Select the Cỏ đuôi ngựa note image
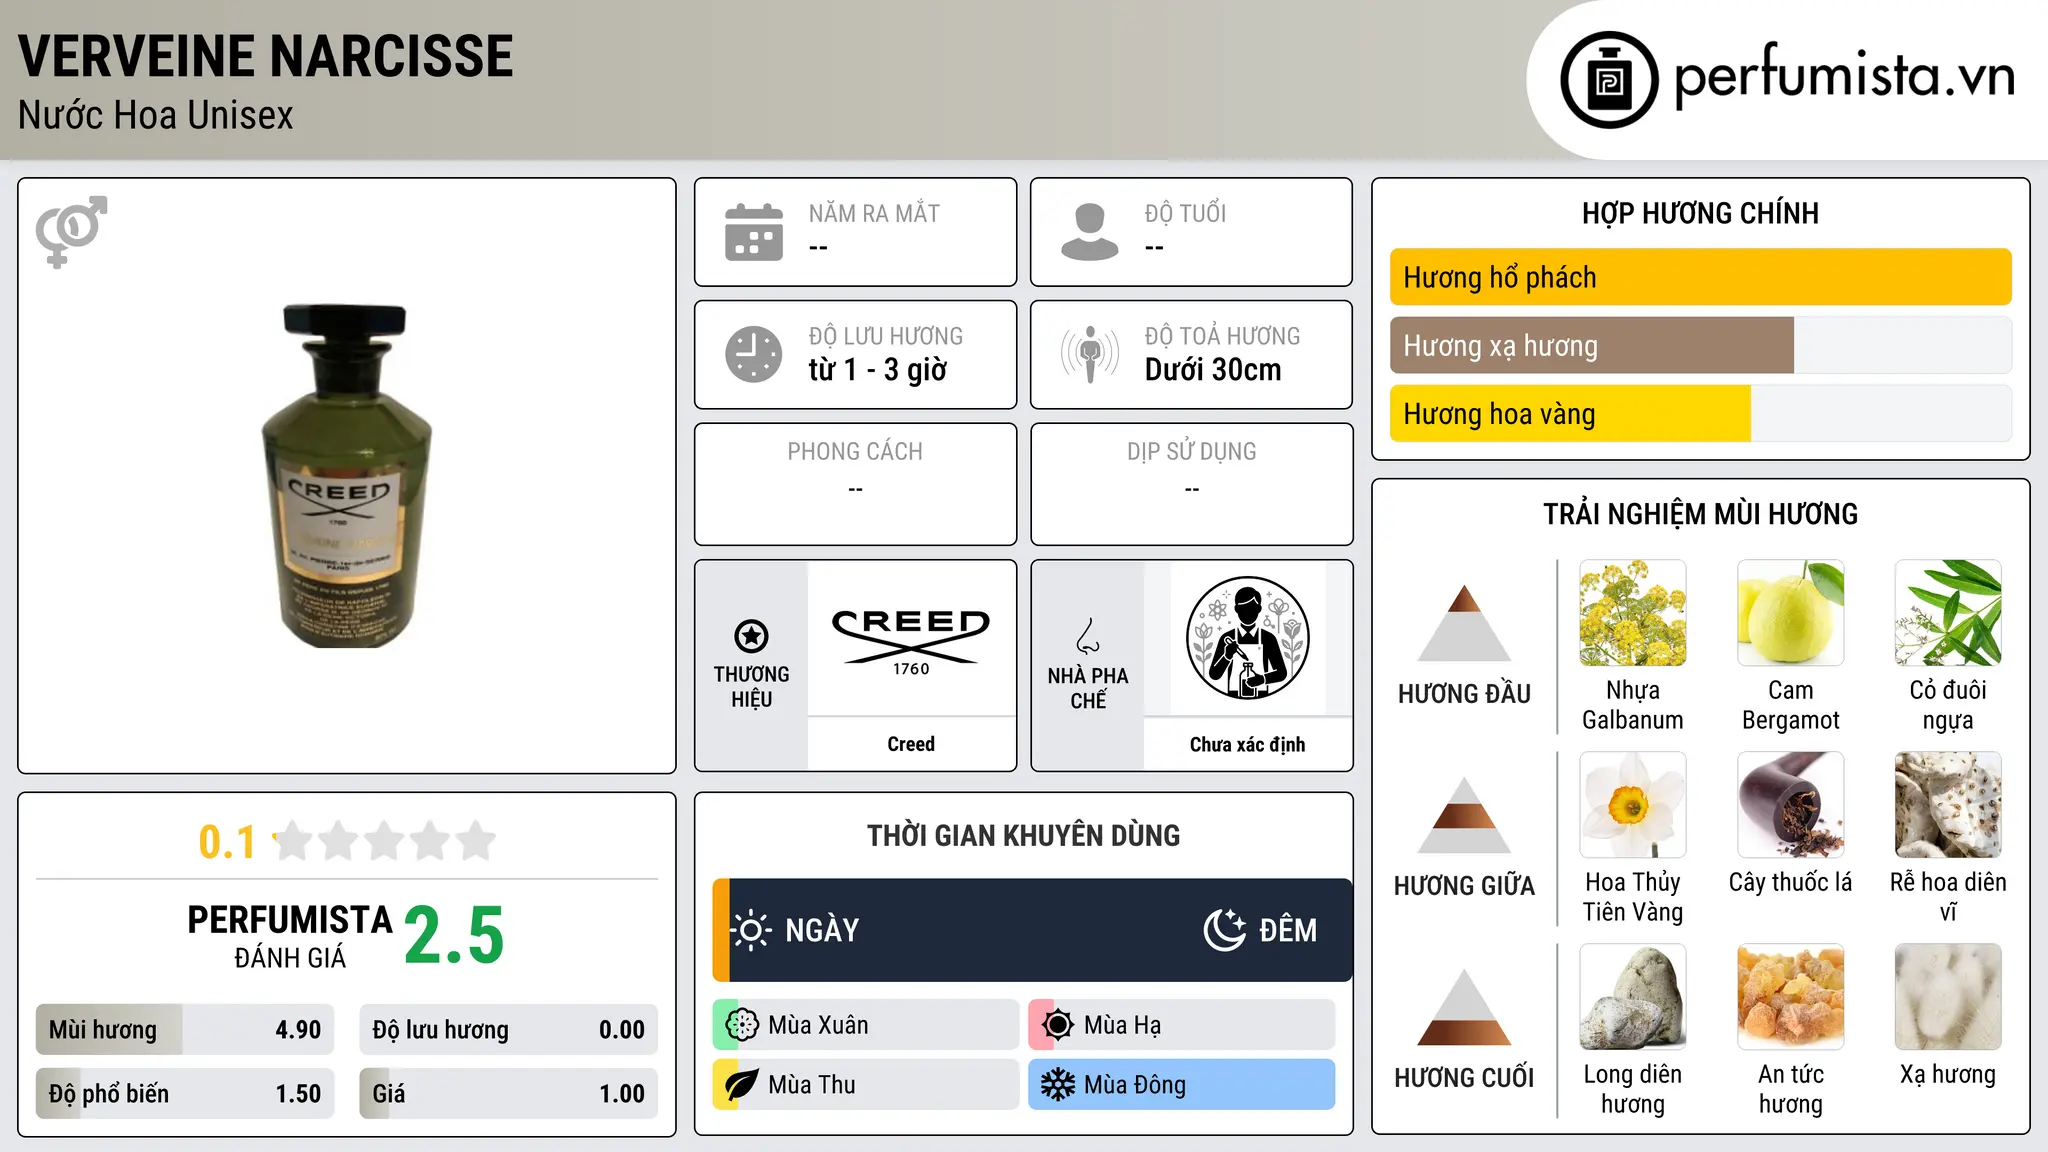Viewport: 2048px width, 1152px height. tap(1948, 613)
